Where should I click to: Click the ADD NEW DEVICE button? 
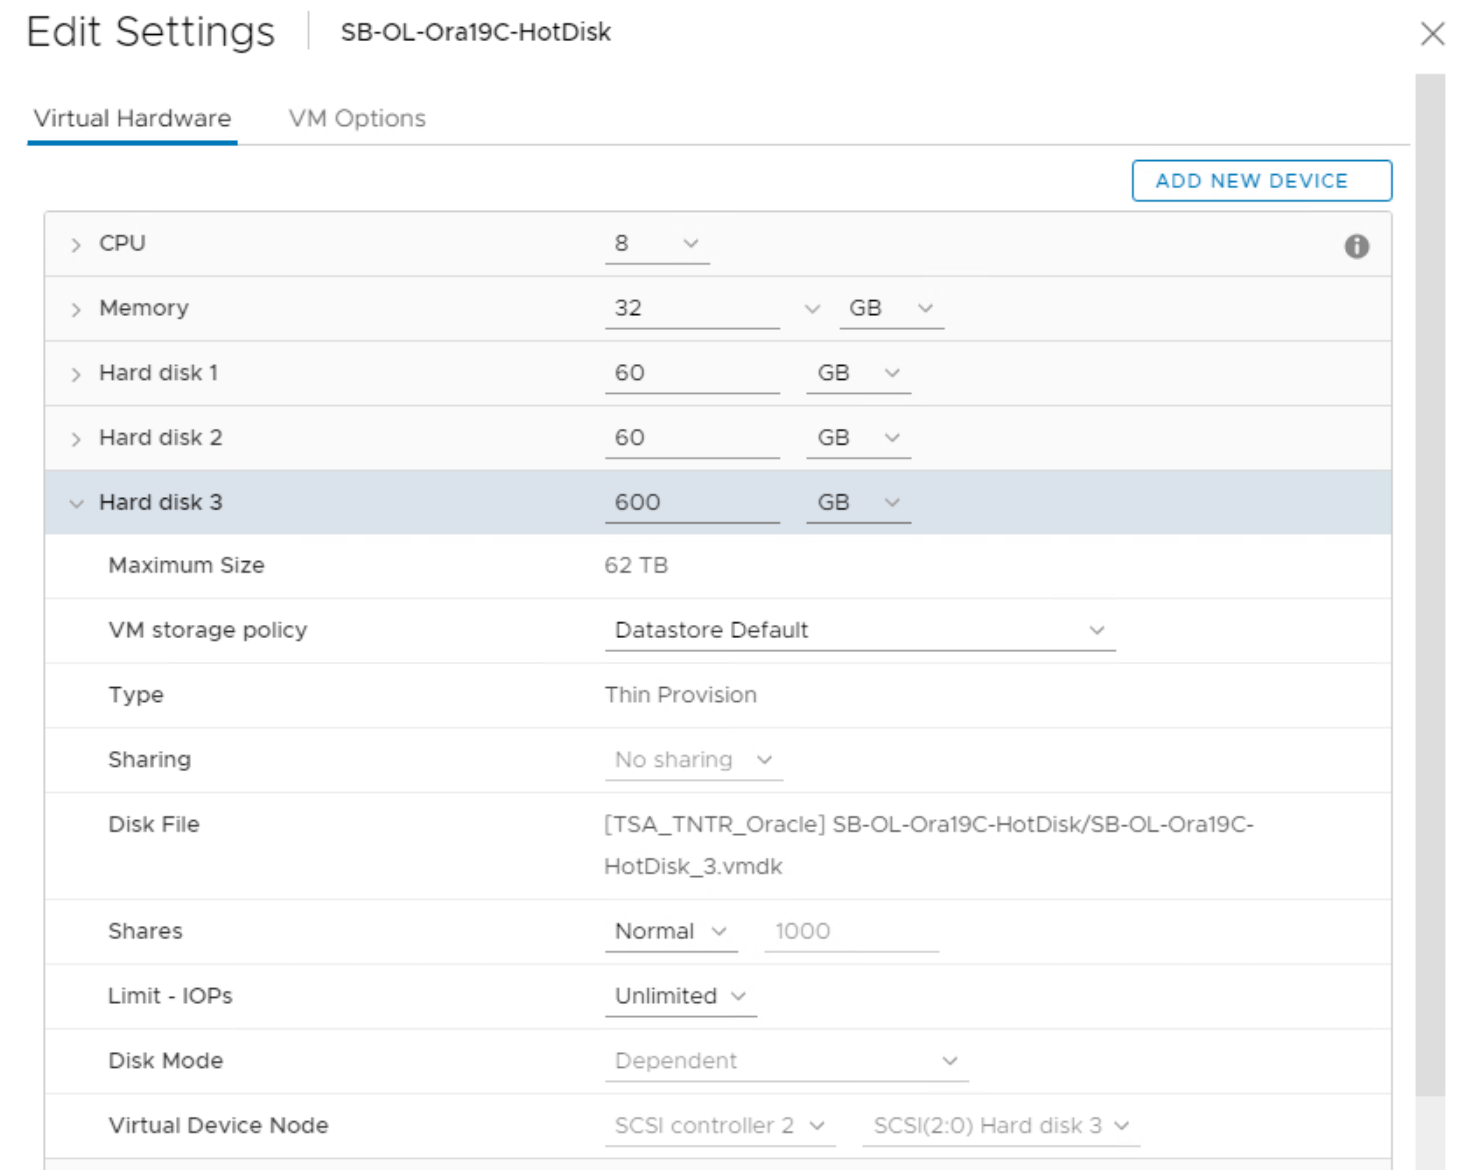tap(1261, 181)
